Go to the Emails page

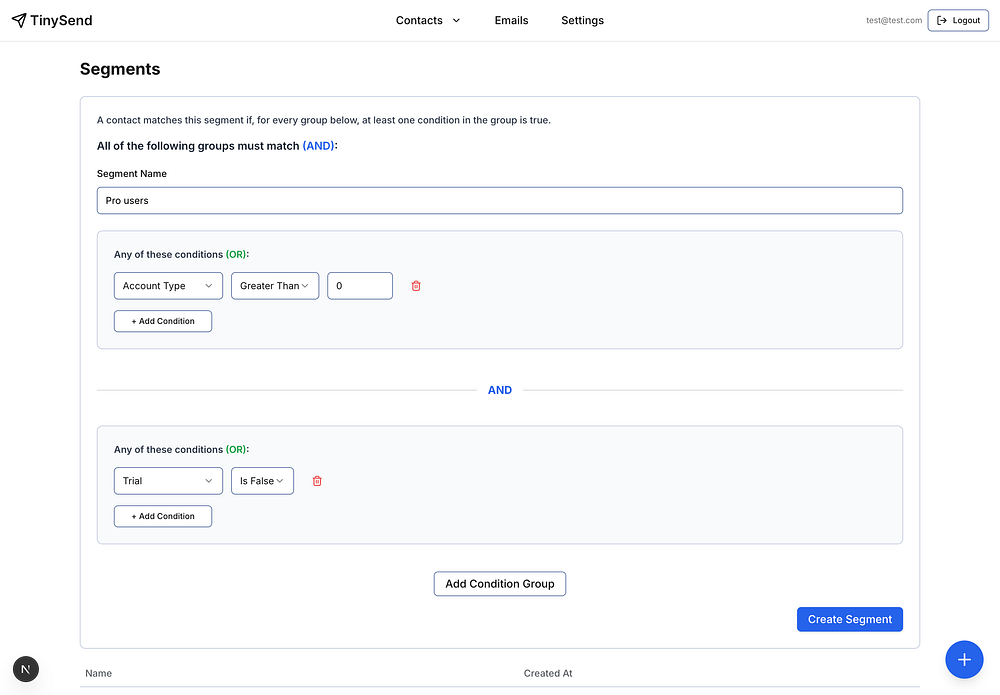[511, 20]
